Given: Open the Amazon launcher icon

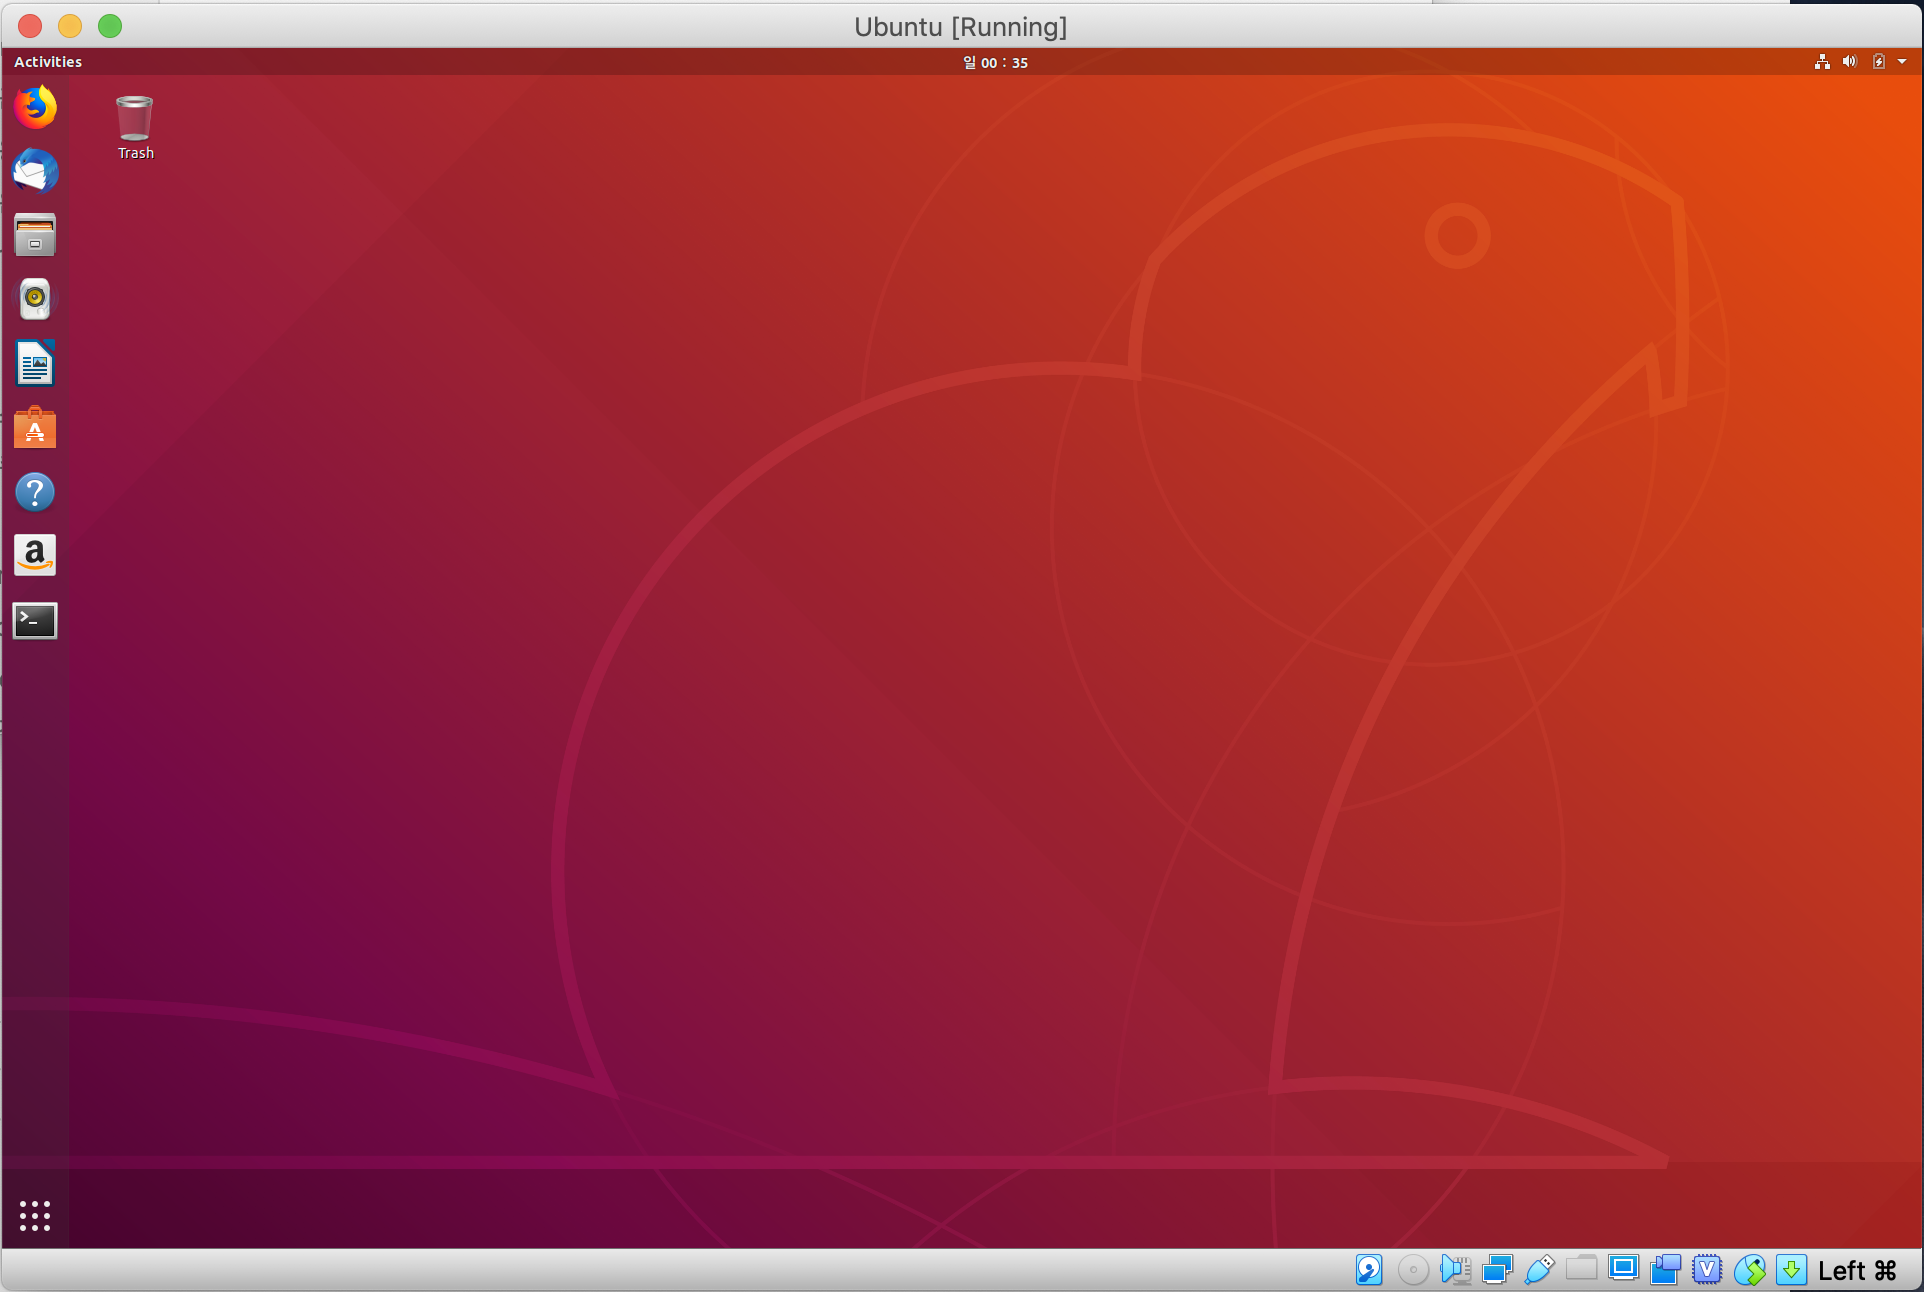Looking at the screenshot, I should click(35, 555).
